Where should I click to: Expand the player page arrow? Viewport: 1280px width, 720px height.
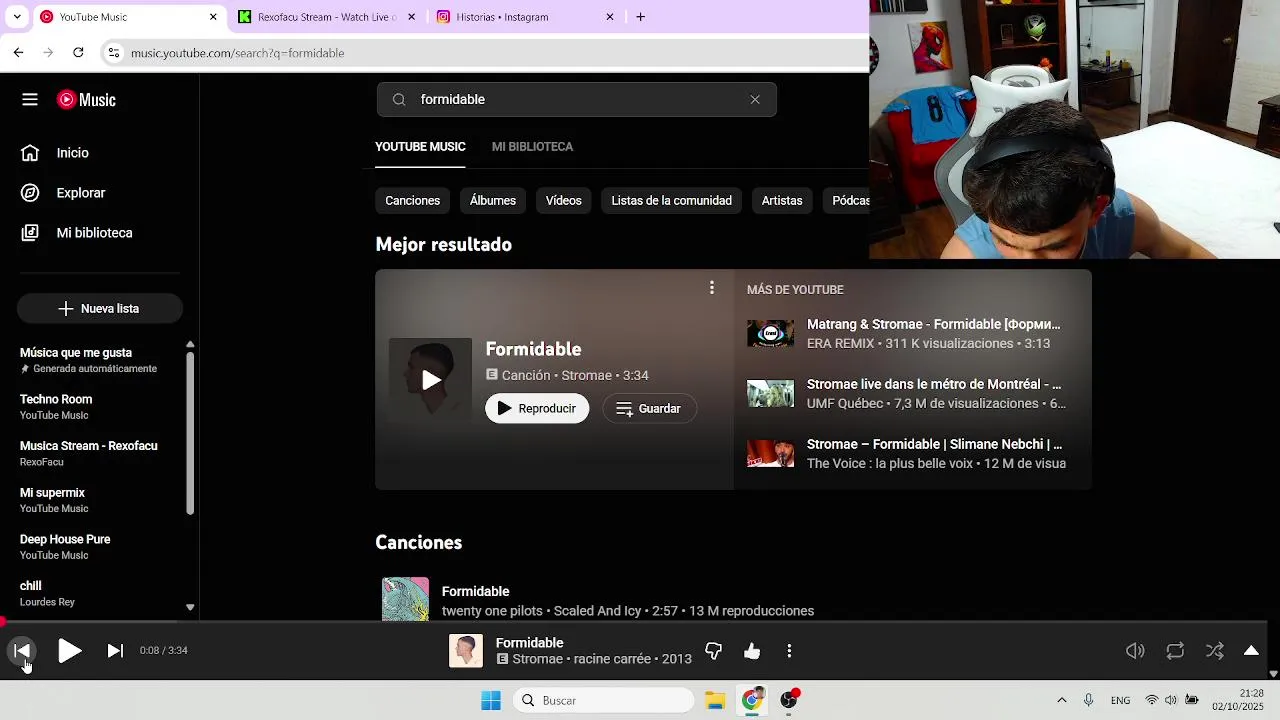point(1251,651)
